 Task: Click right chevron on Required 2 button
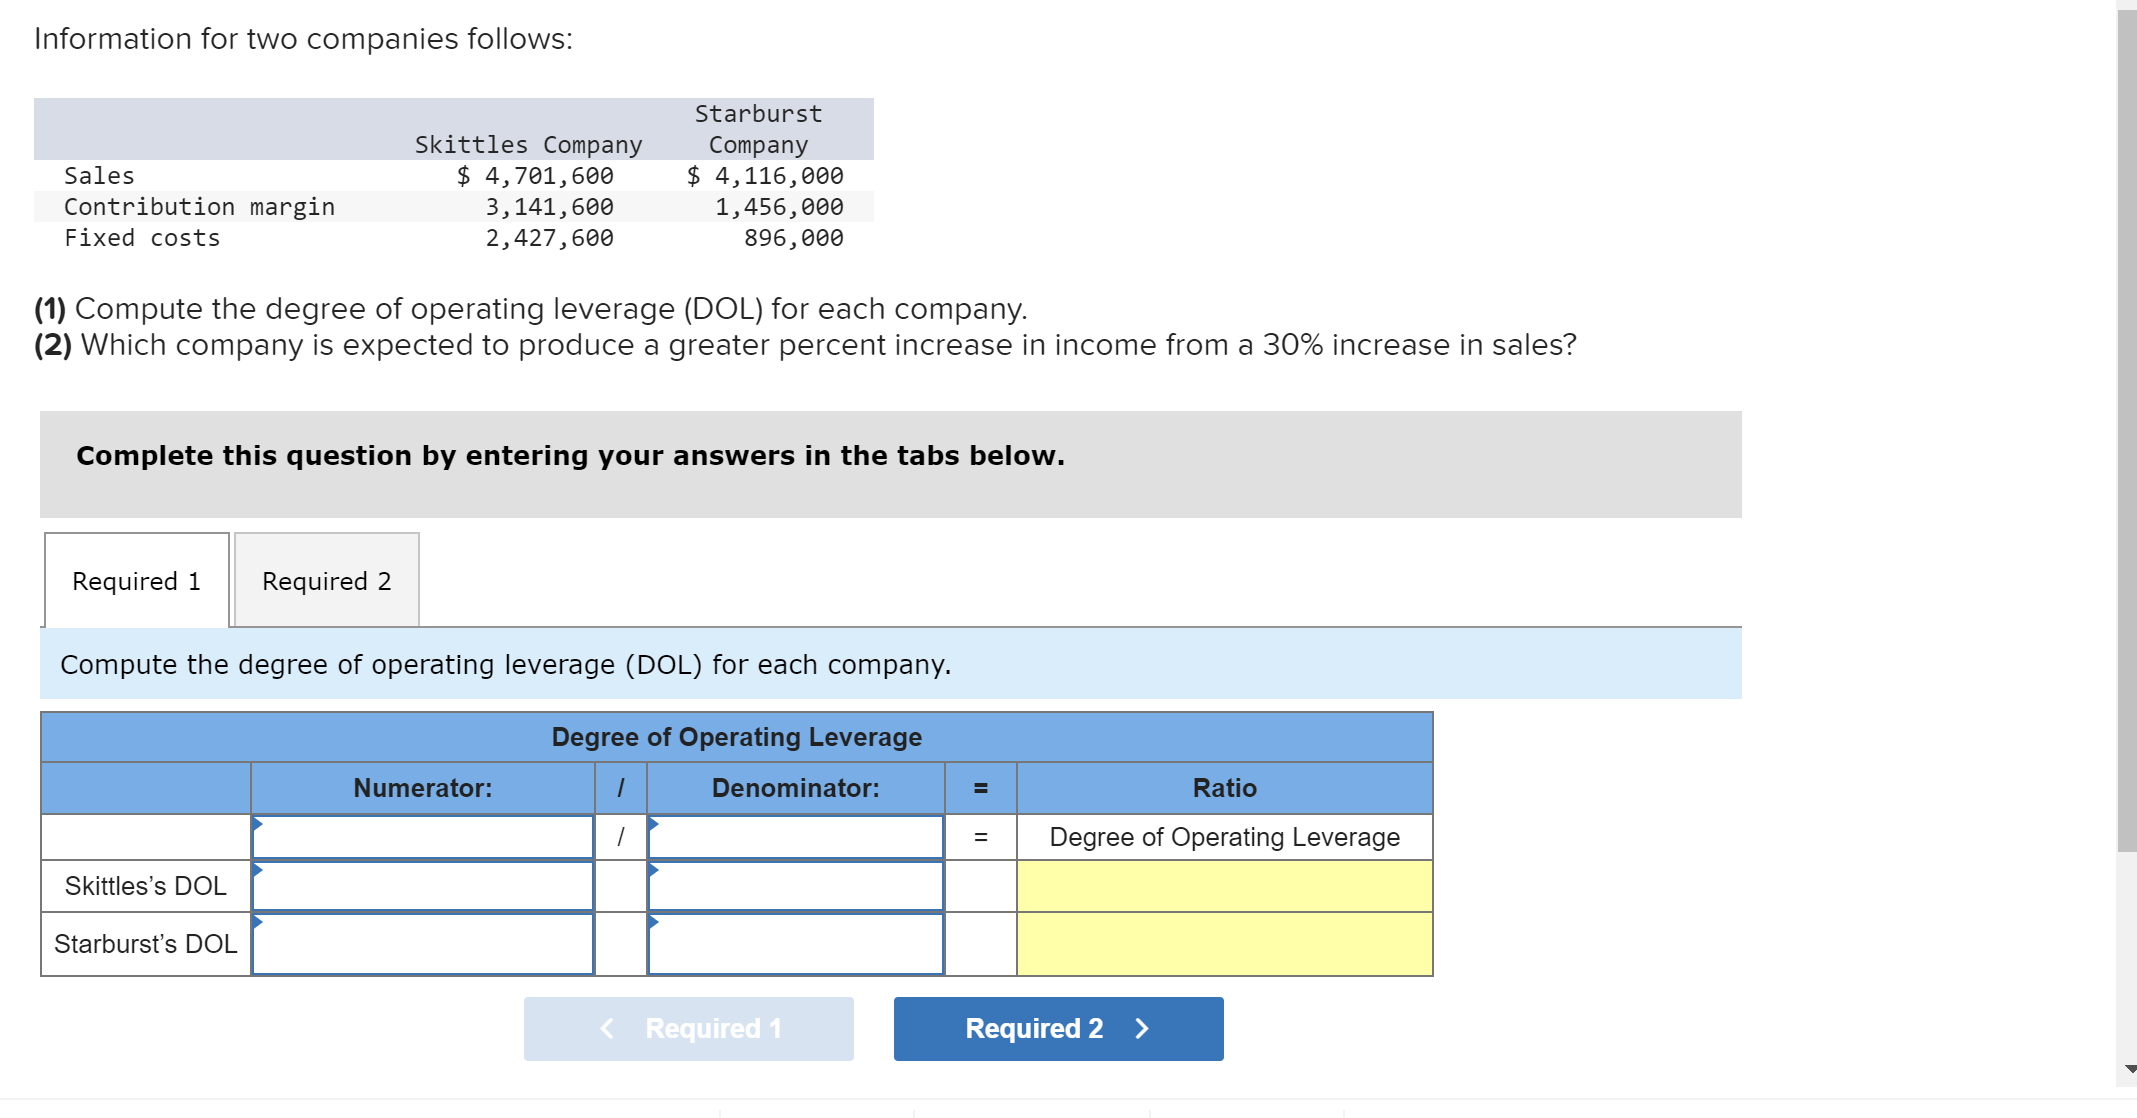(1143, 1028)
